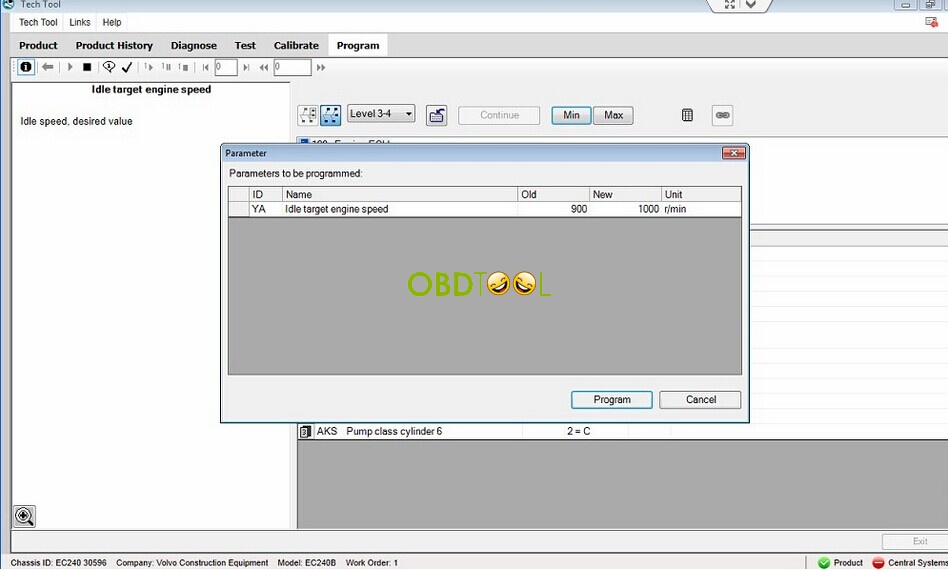
Task: Click the read-back icon next to Level dropdown
Action: 436,115
